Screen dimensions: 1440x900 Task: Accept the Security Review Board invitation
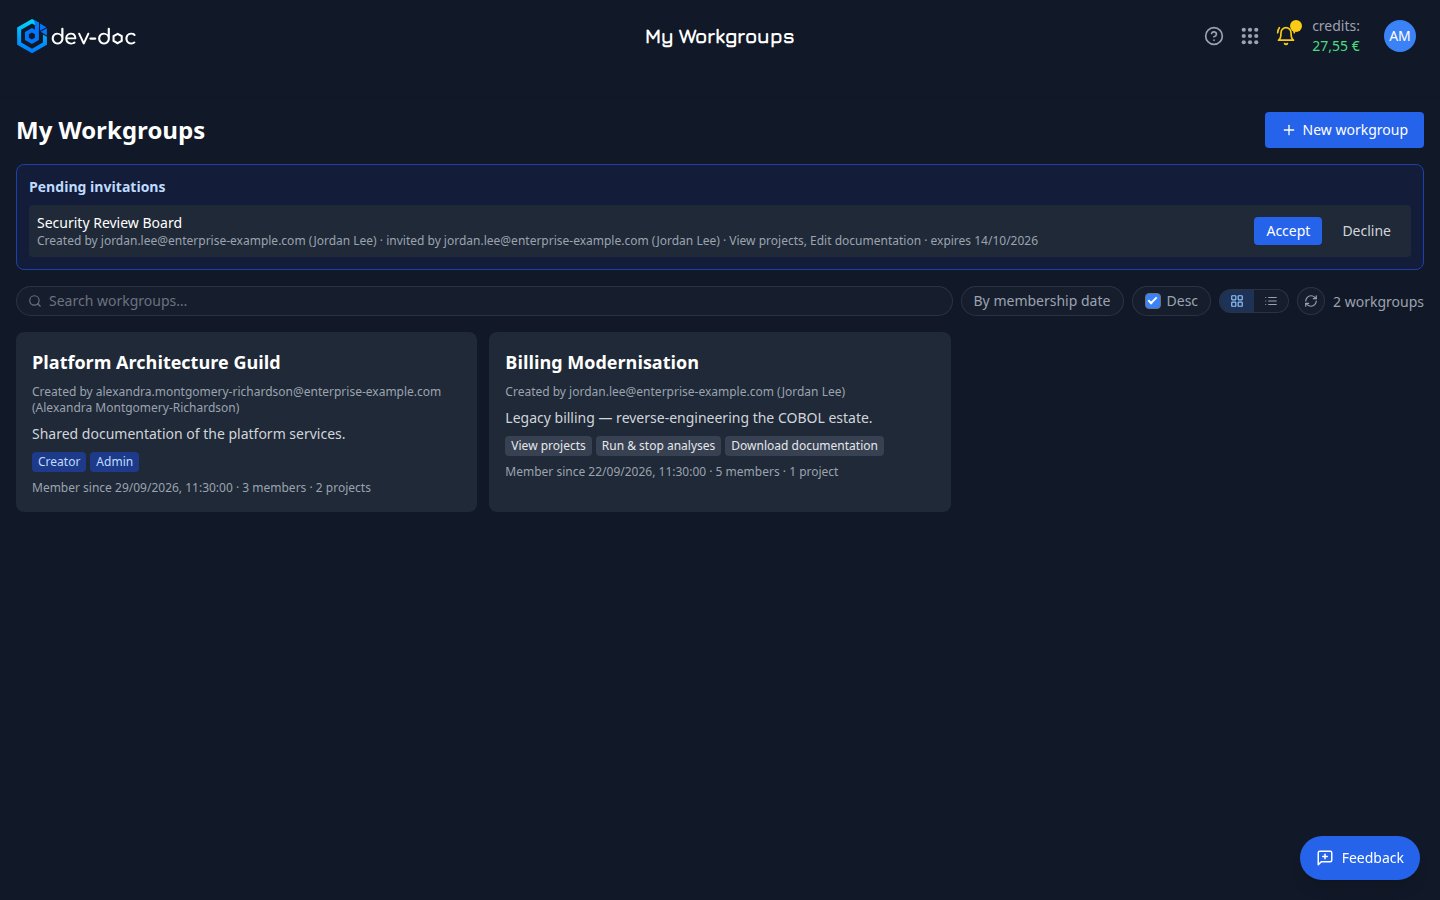(1288, 231)
